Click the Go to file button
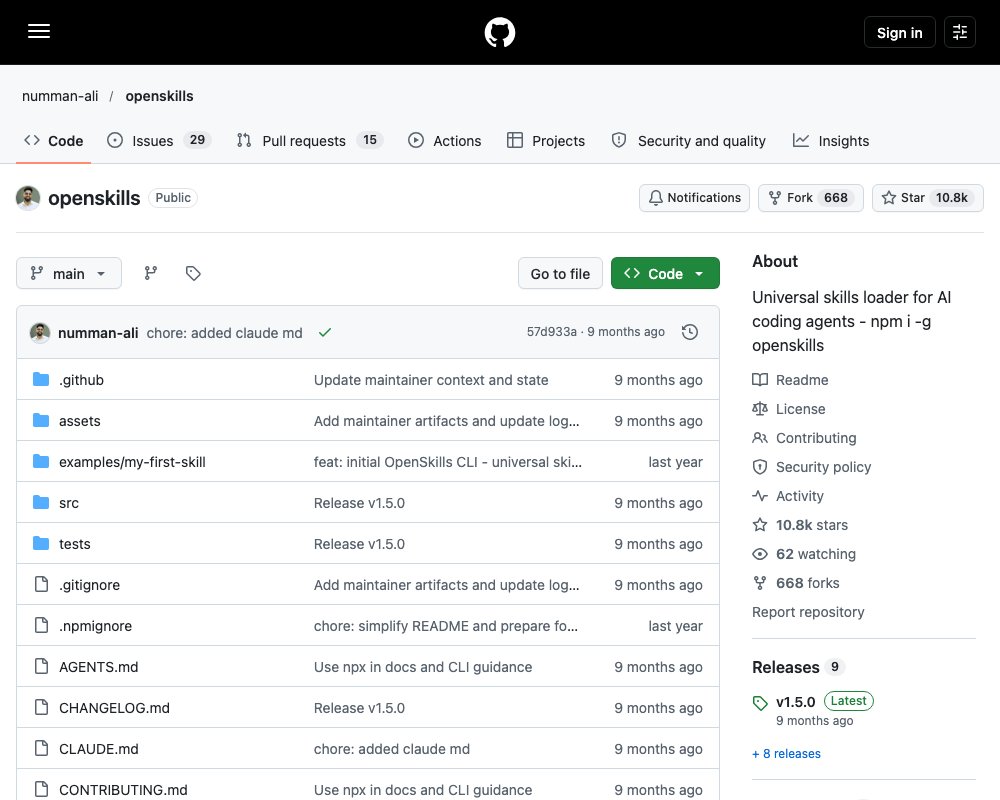 coord(560,274)
